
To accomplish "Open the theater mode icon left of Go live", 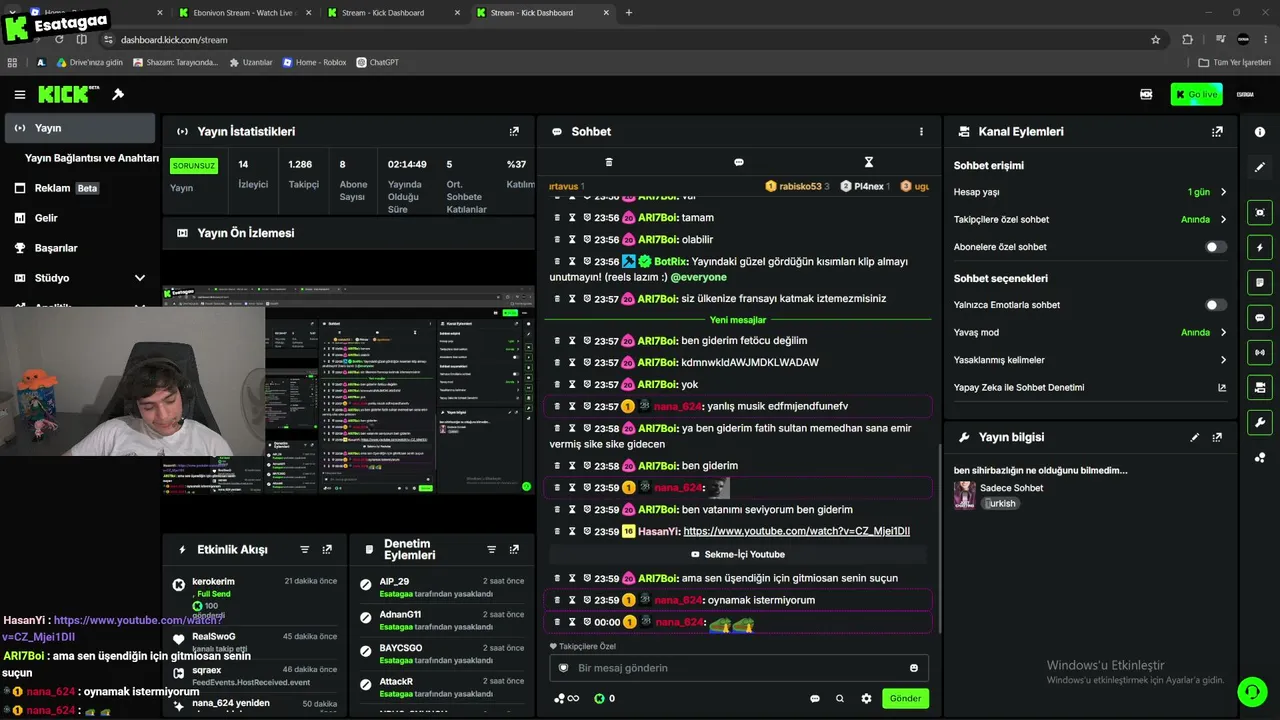I will (x=1146, y=94).
